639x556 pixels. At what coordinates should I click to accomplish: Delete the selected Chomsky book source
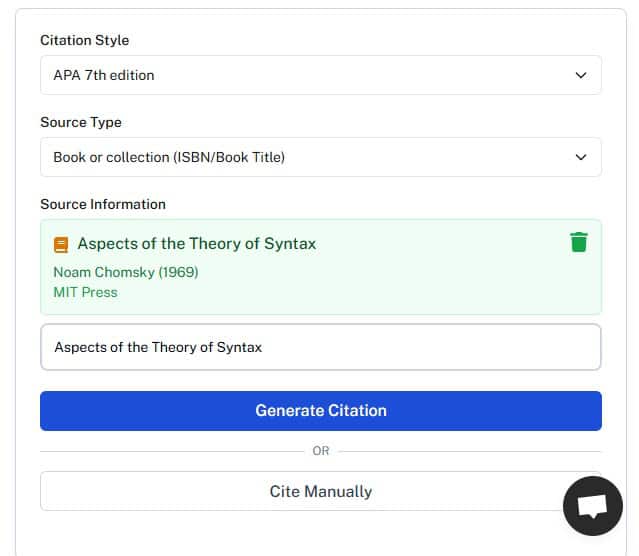pos(578,242)
